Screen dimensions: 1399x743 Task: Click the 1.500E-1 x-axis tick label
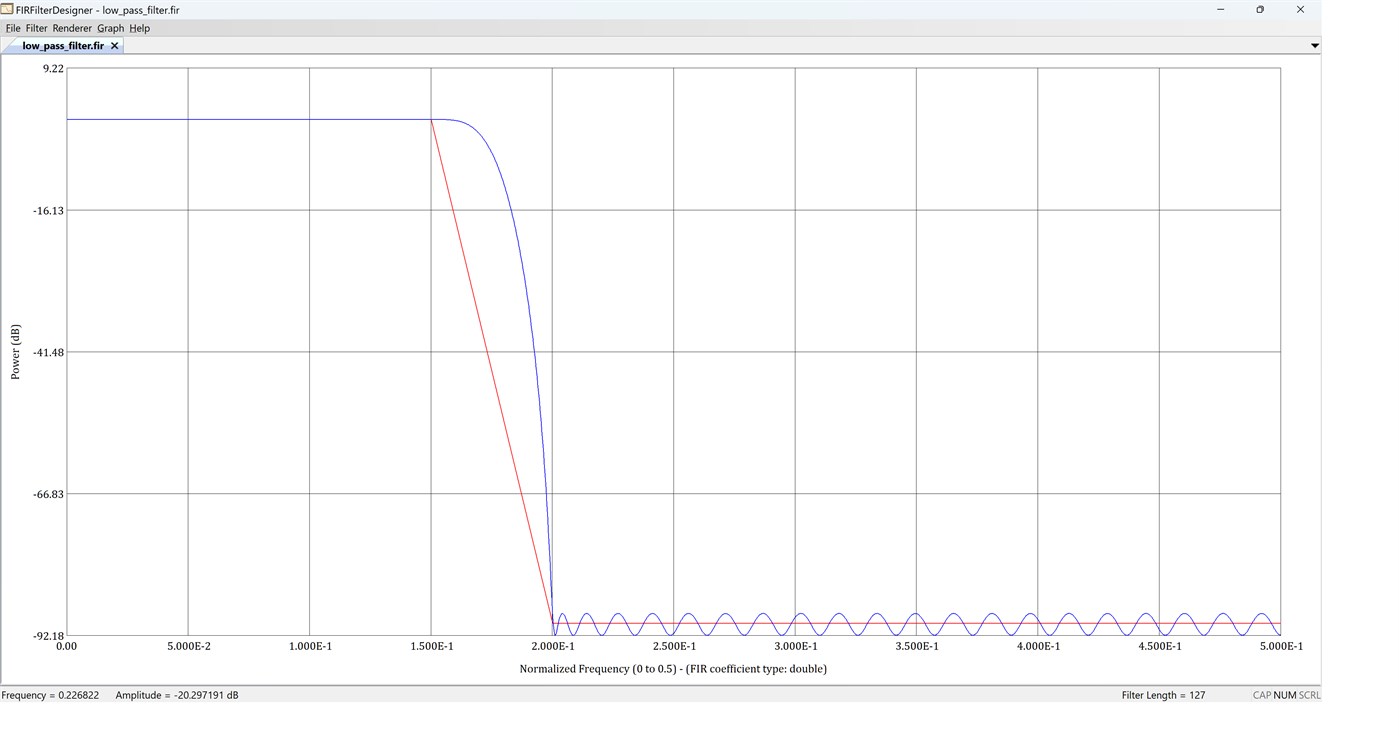tap(430, 647)
